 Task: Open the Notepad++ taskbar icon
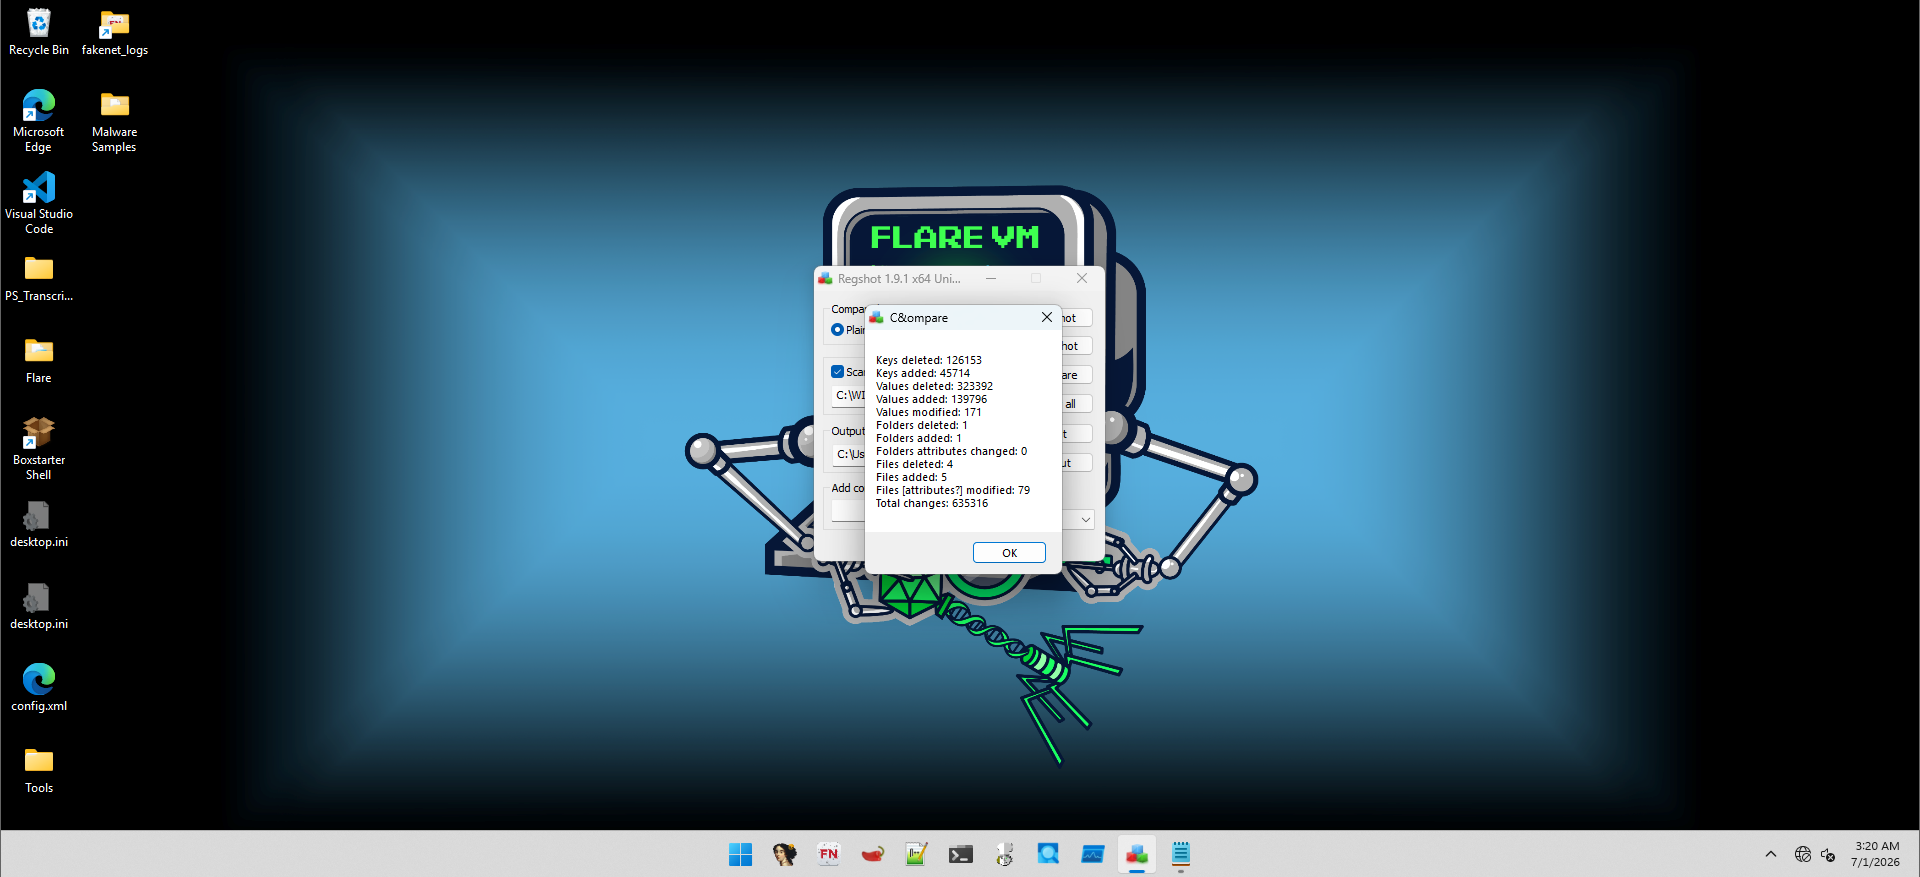[916, 854]
